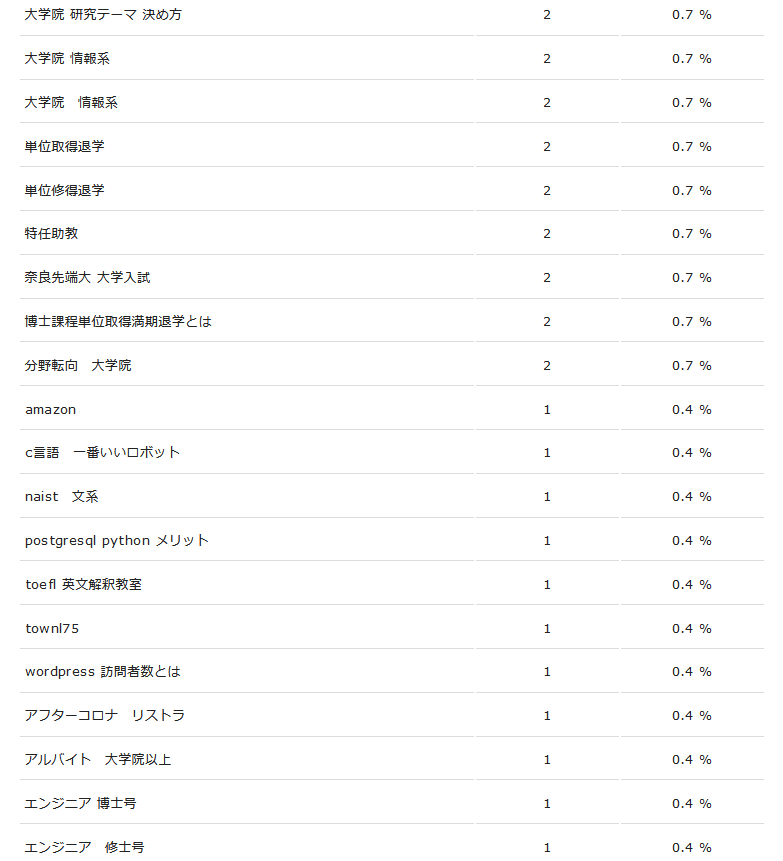Click the アフターコロナ リストラ keyword

(x=104, y=716)
